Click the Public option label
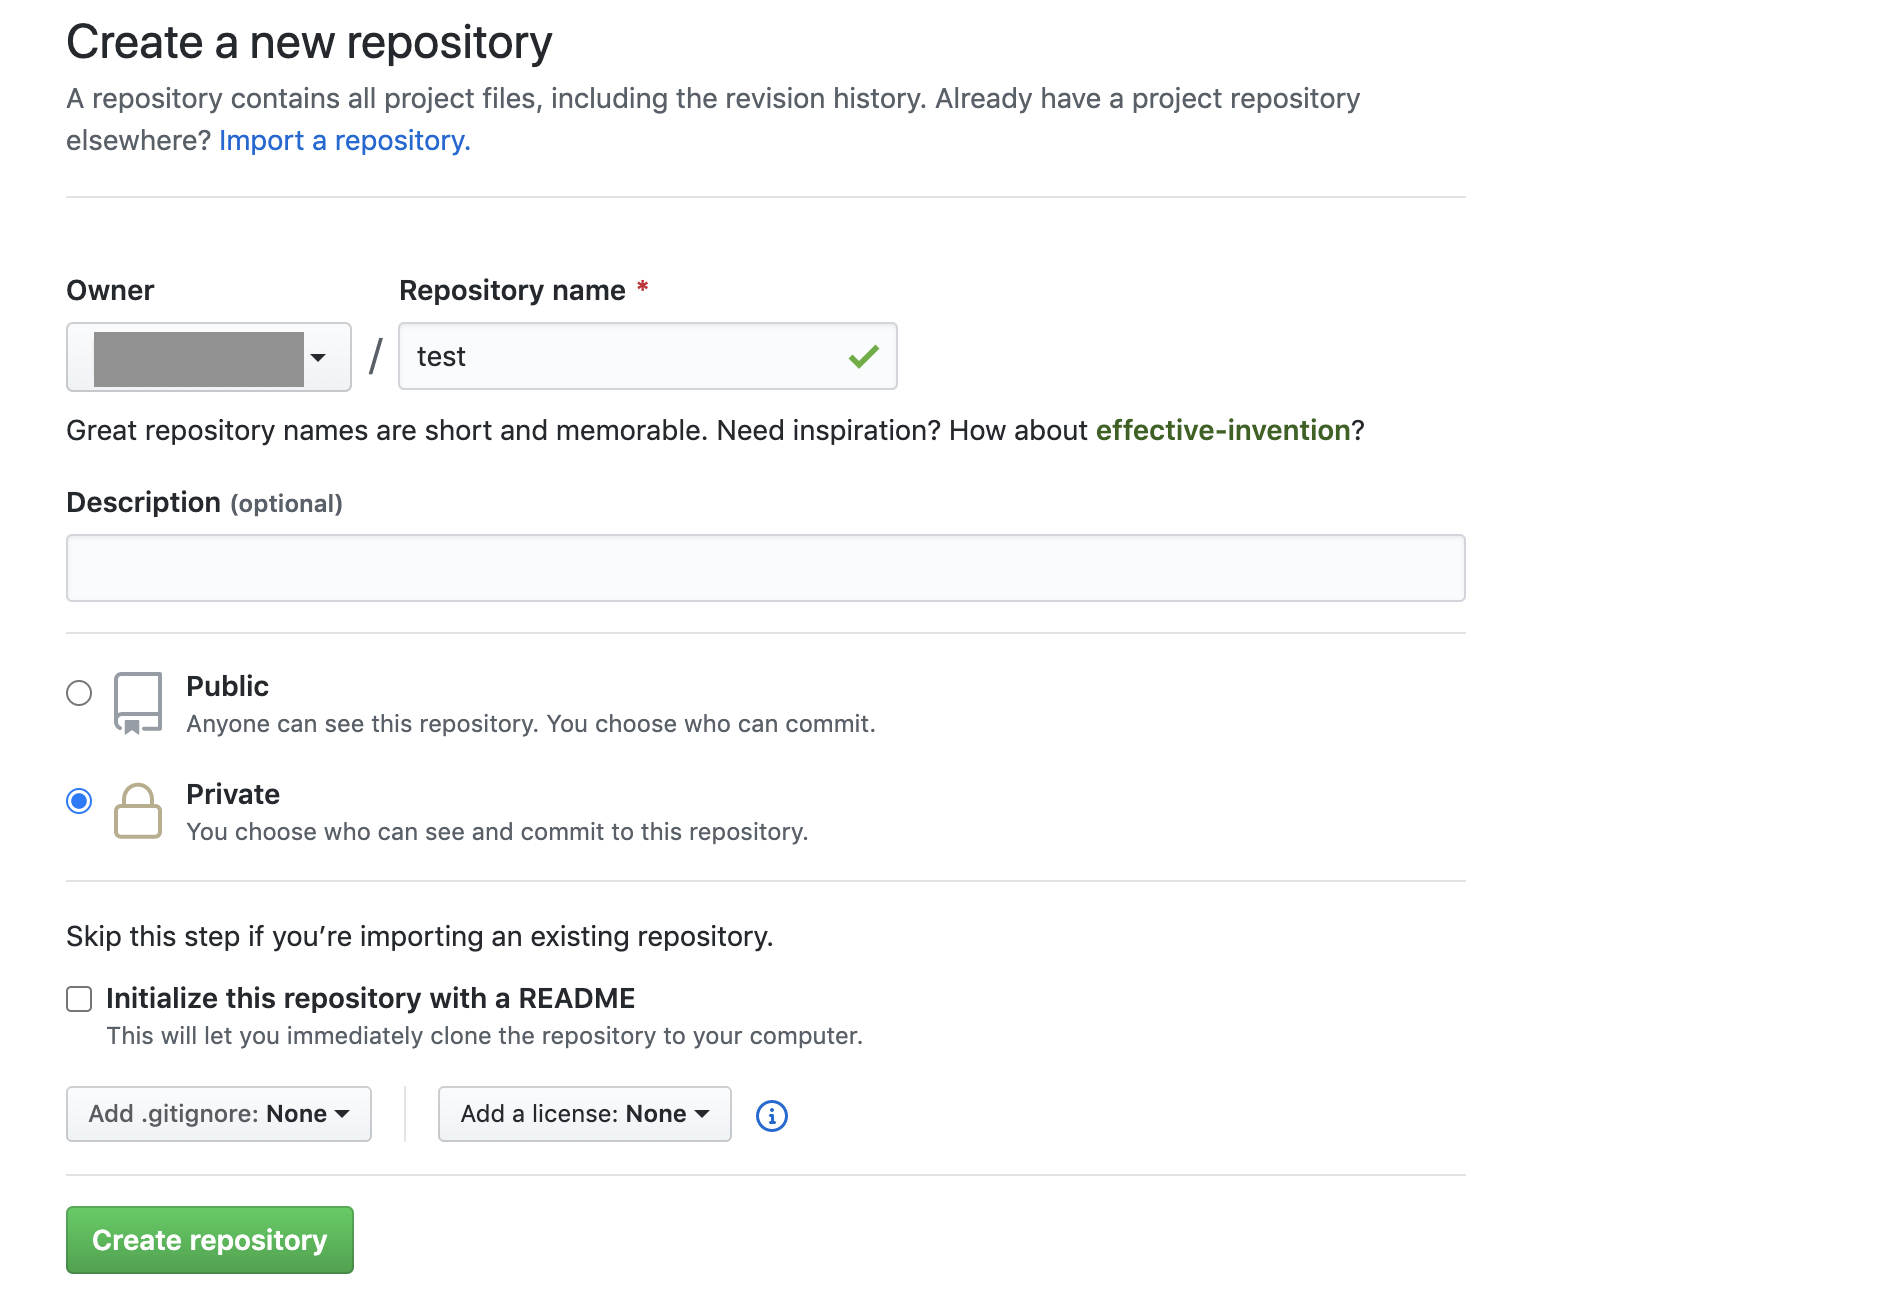The width and height of the screenshot is (1894, 1294). point(227,687)
